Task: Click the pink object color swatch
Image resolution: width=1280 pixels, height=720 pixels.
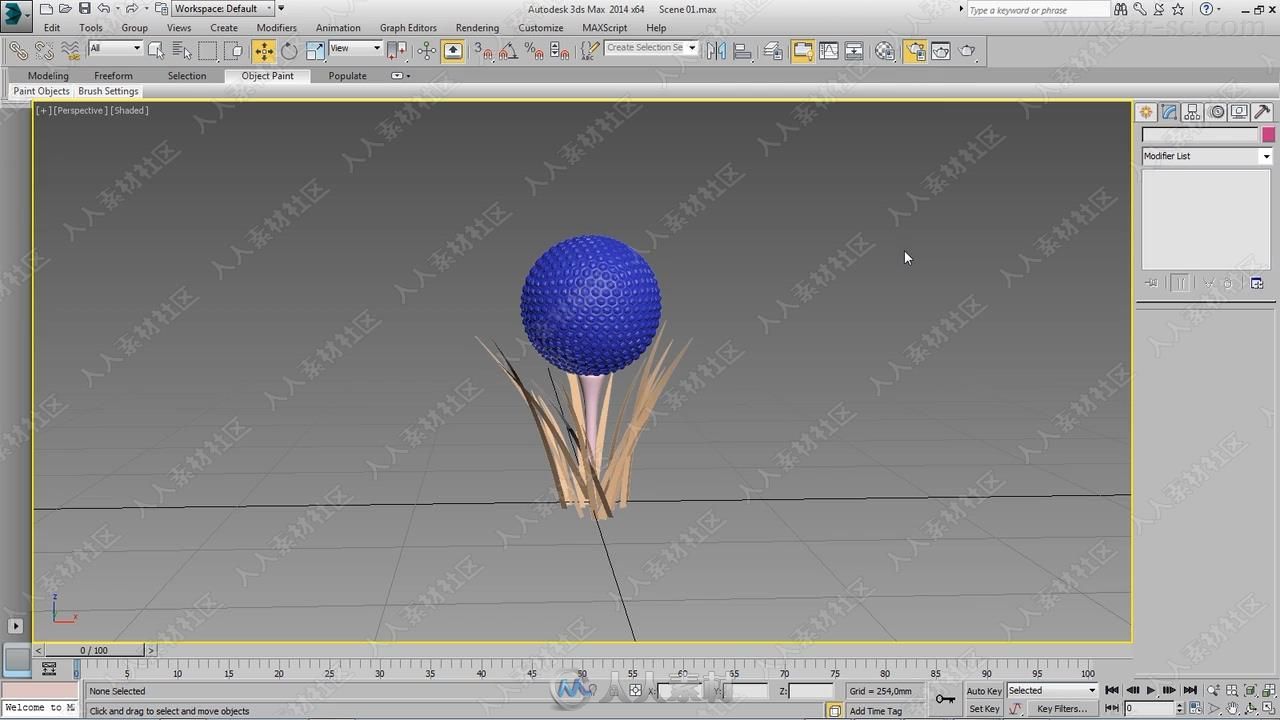Action: point(1268,135)
